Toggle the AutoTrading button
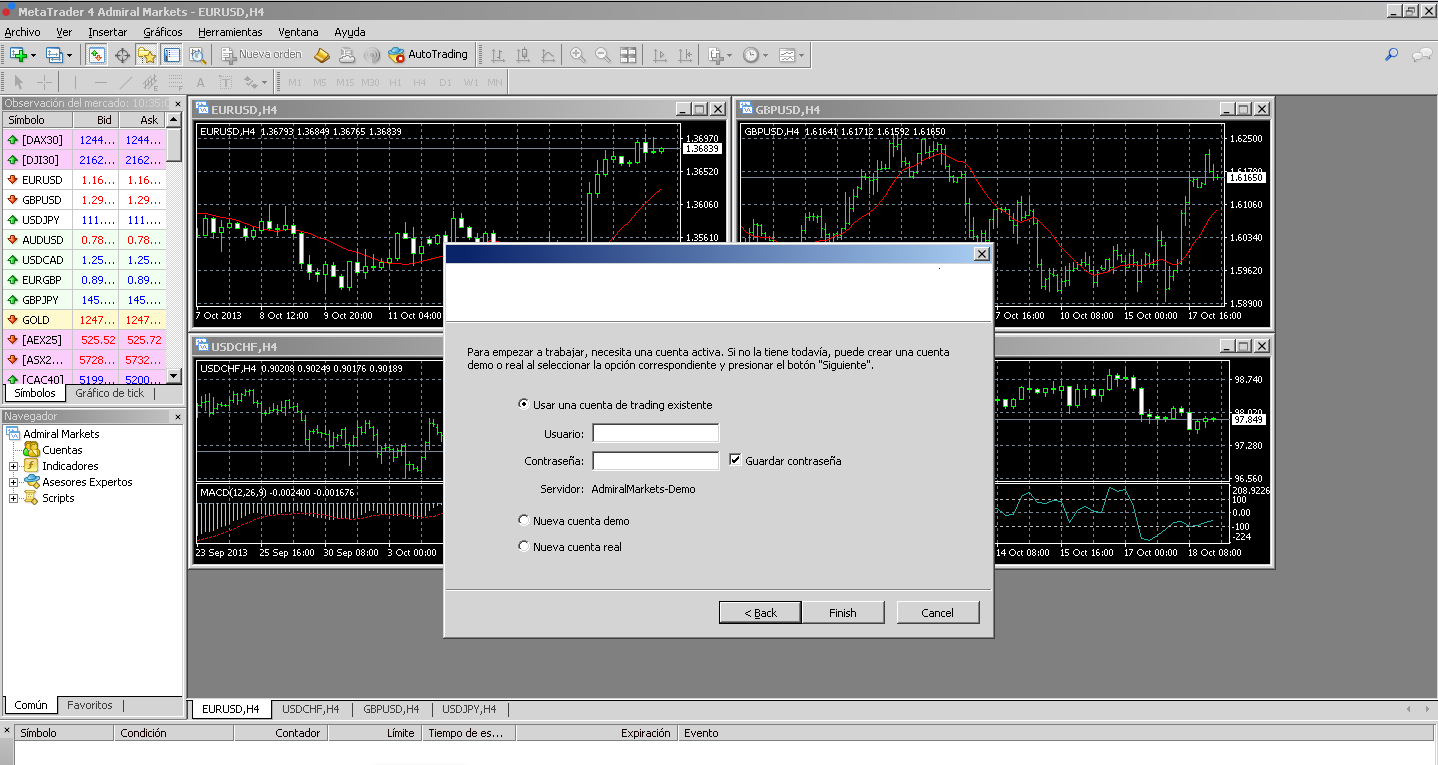 [428, 55]
